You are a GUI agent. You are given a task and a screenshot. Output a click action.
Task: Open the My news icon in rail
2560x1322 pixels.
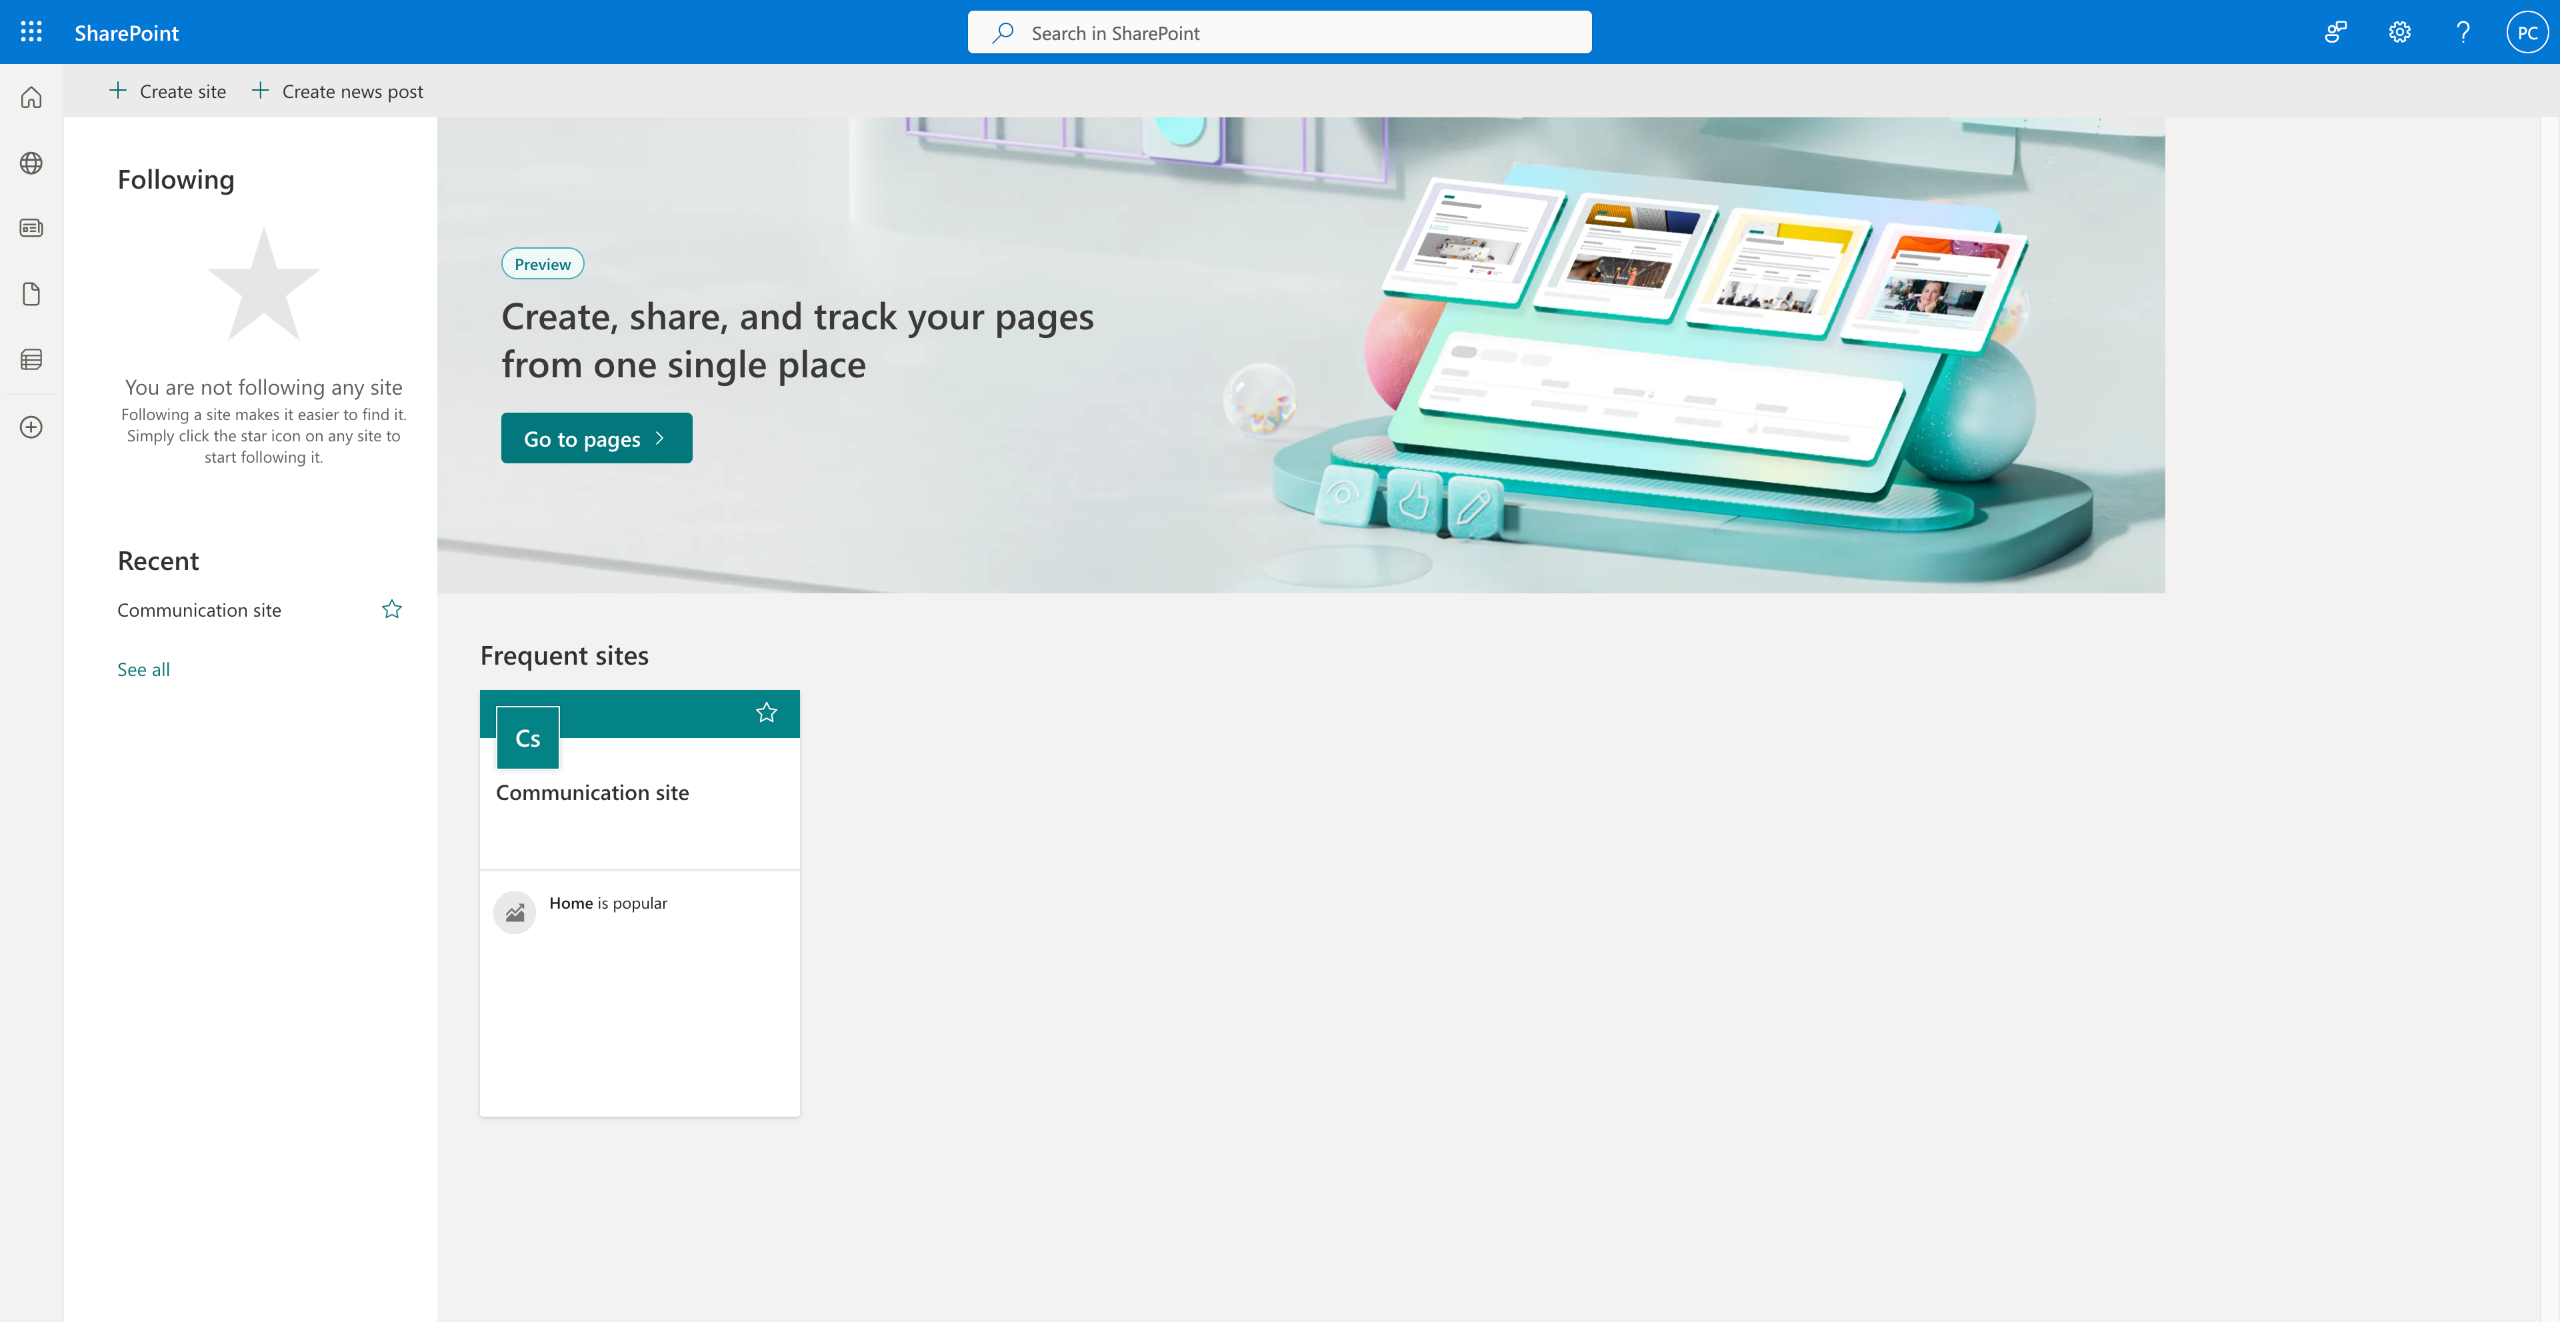[31, 228]
